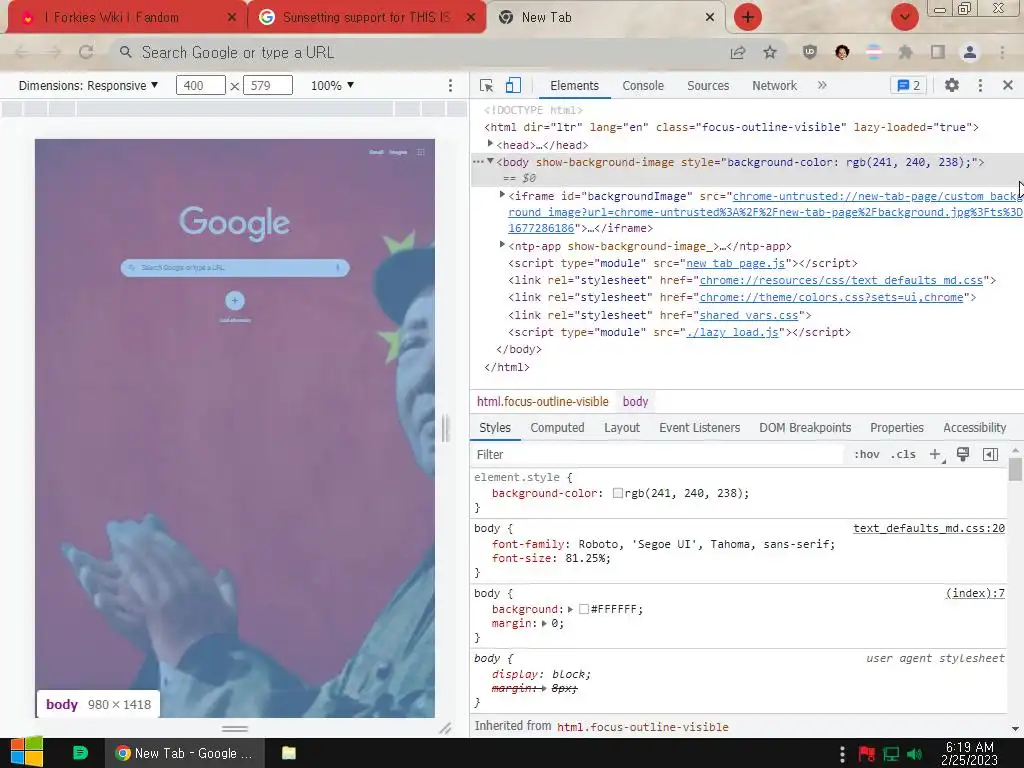Select the inspect element picker icon
The height and width of the screenshot is (768, 1024).
click(486, 86)
